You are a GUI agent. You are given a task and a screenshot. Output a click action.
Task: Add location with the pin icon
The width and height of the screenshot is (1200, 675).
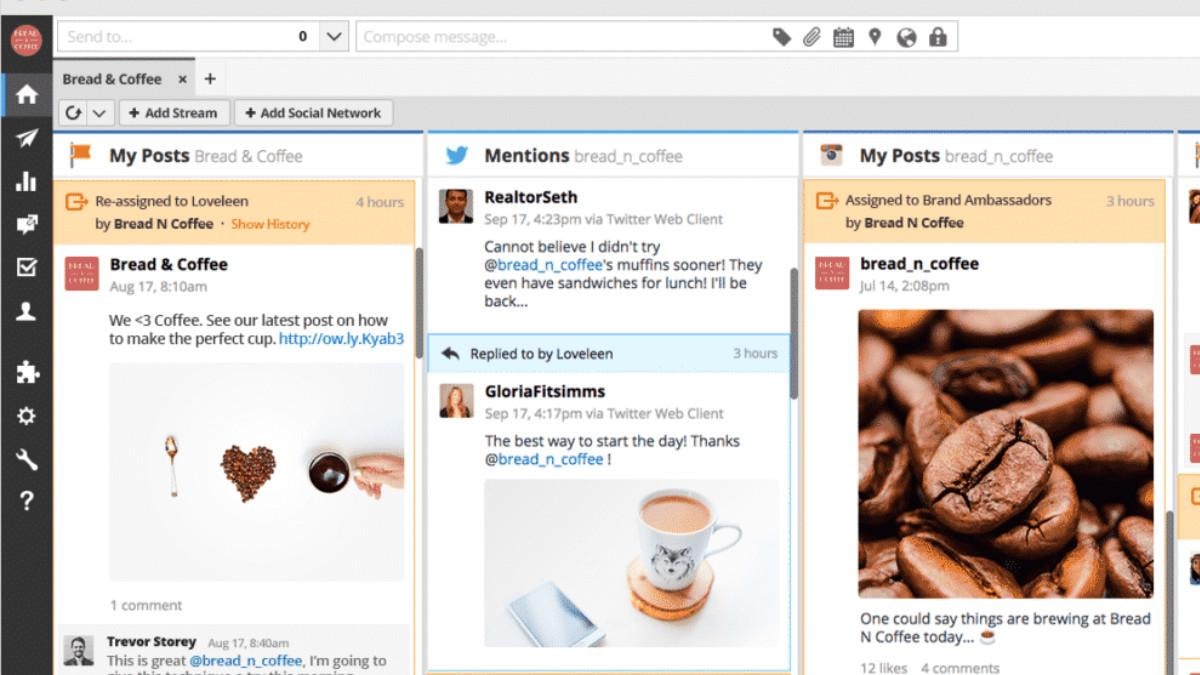[x=875, y=37]
